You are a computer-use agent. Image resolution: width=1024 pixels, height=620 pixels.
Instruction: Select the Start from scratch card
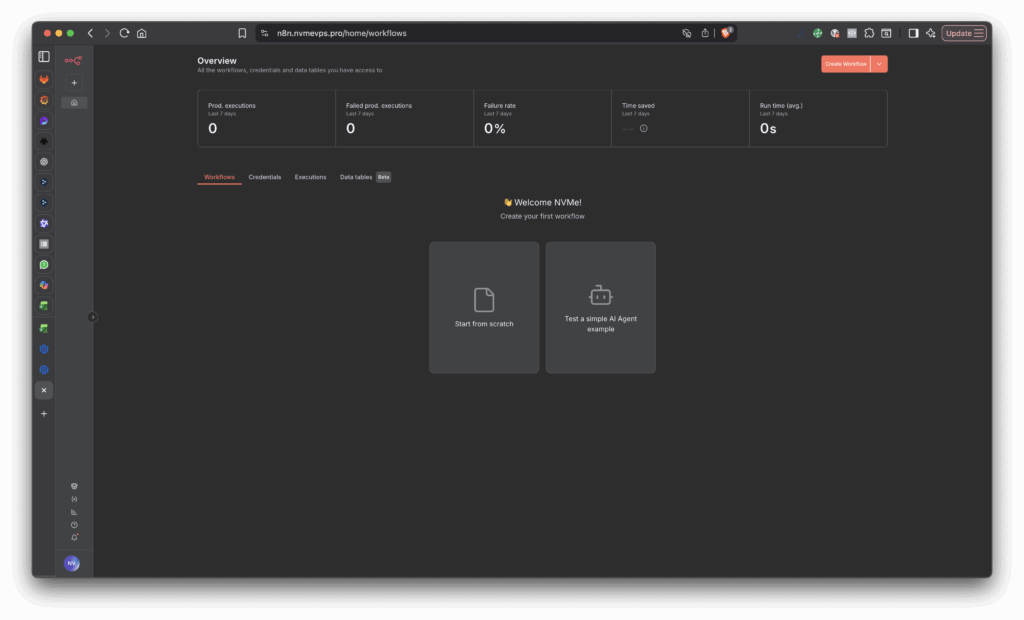[x=484, y=307]
